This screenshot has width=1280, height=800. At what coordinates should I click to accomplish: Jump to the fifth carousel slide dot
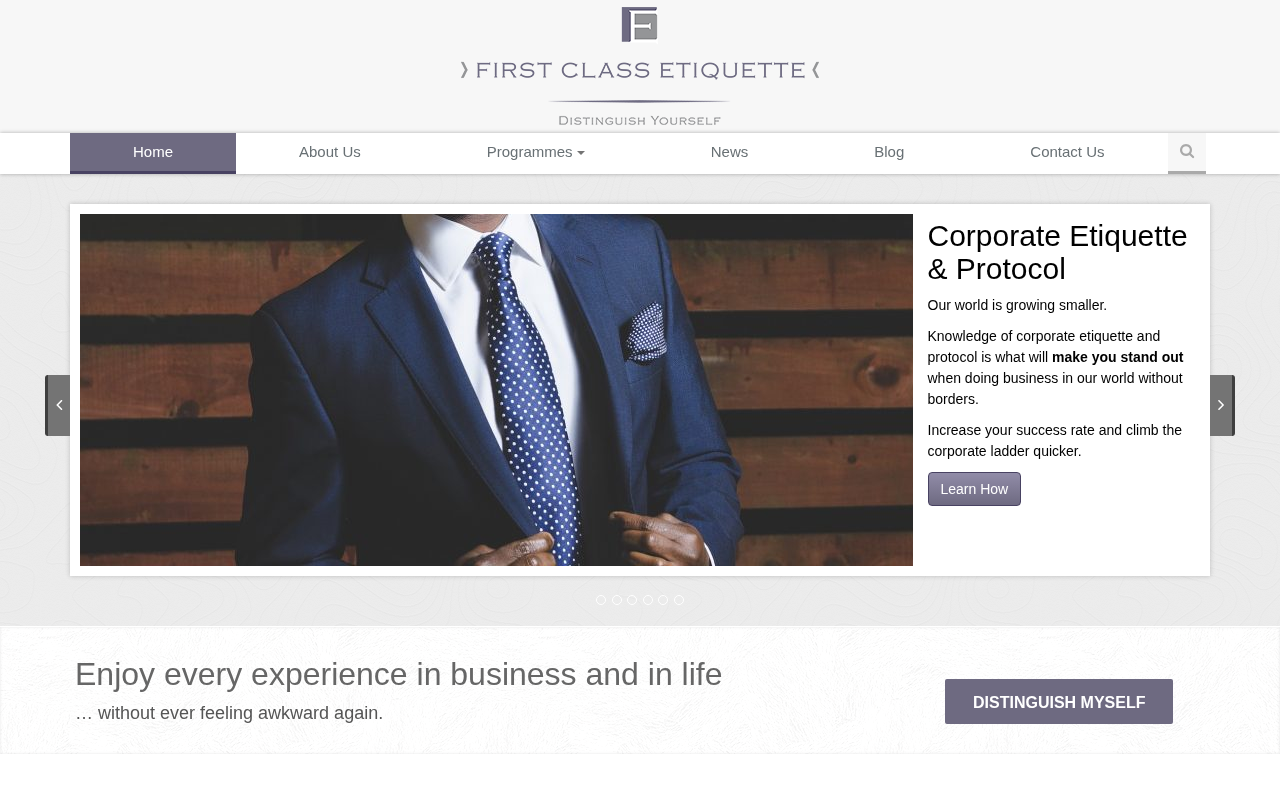click(663, 600)
